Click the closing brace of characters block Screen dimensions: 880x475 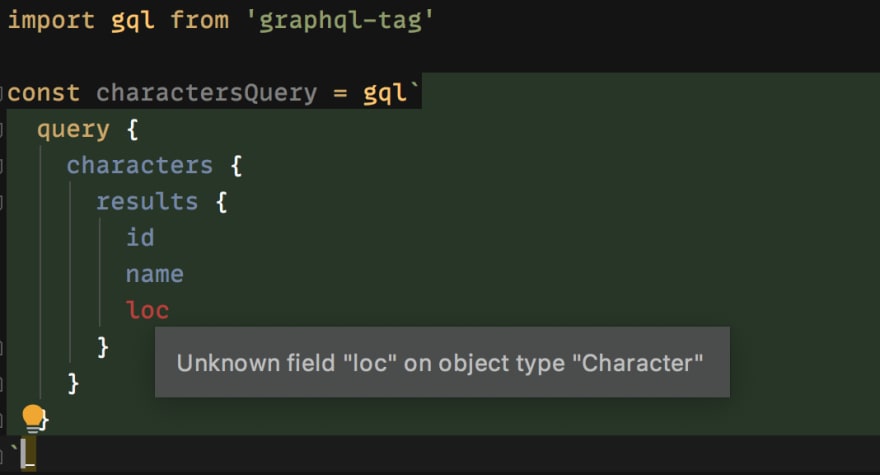pos(74,383)
